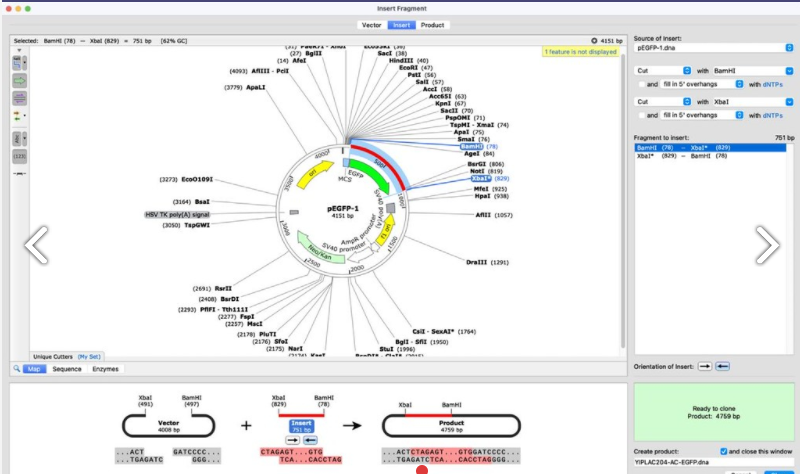Open the second Cut action dropdown

pos(663,102)
